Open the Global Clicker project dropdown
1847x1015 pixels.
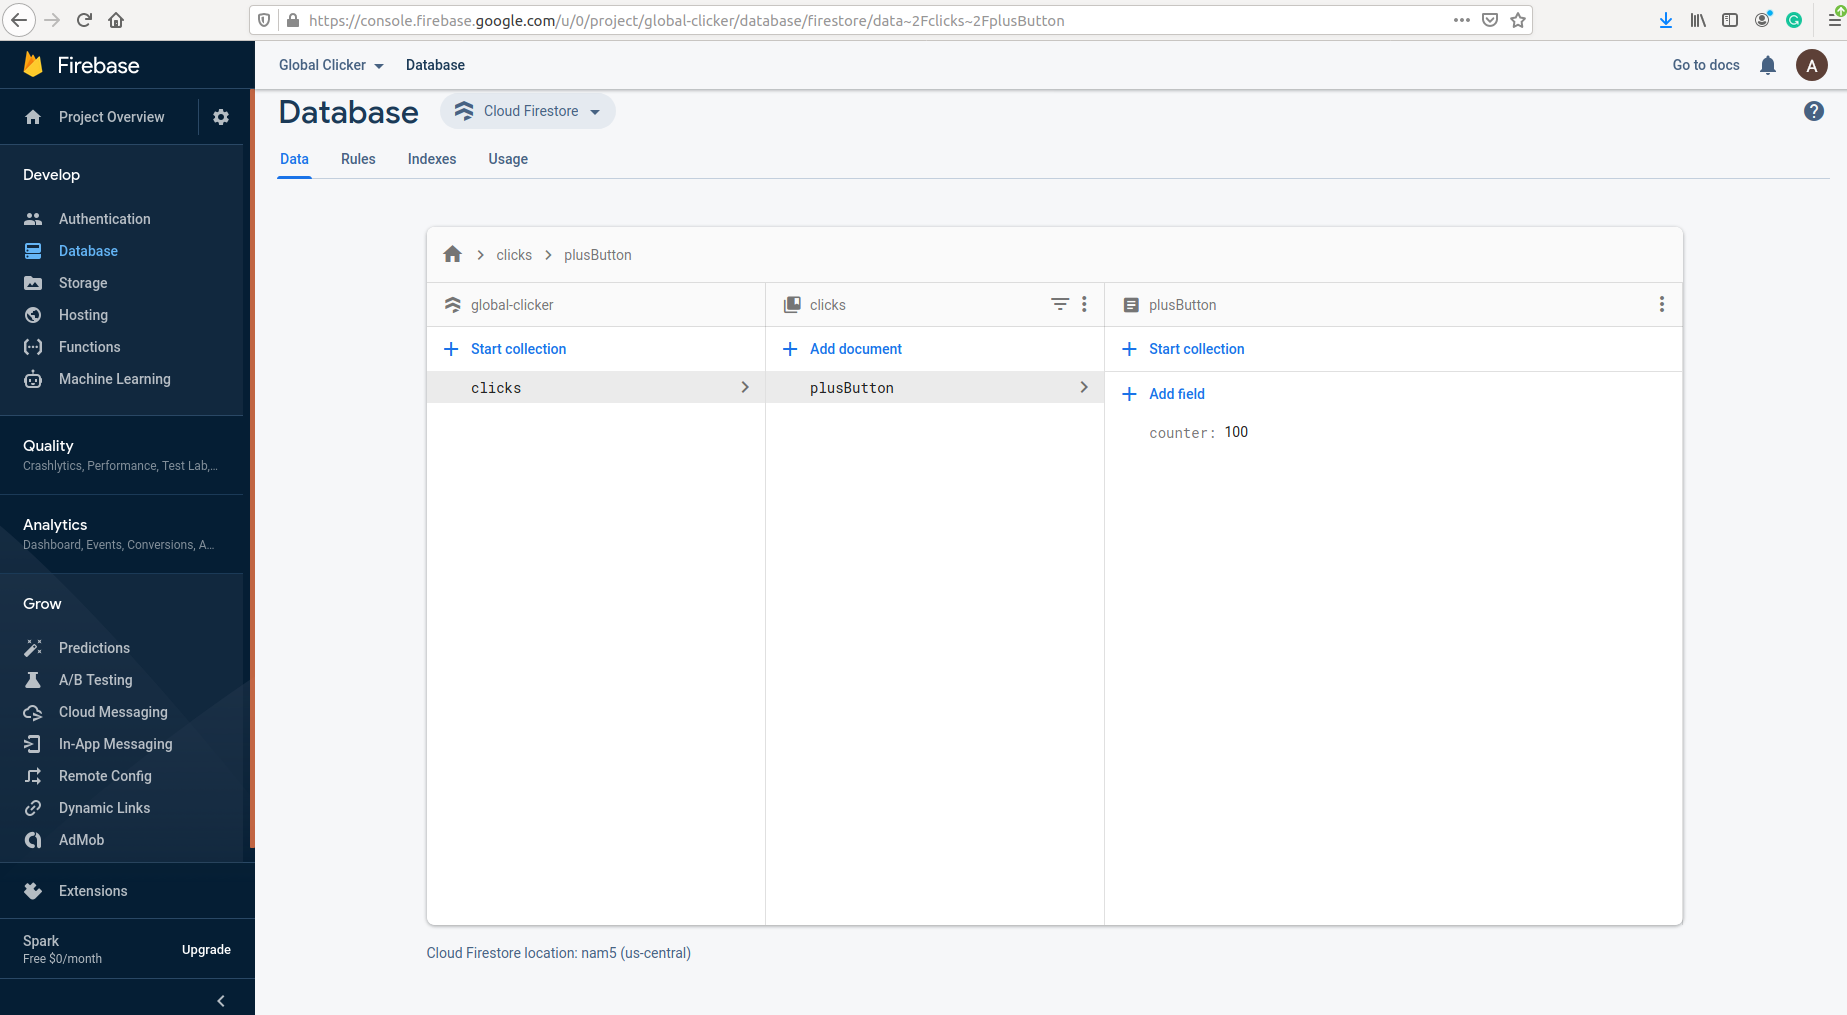coord(330,65)
